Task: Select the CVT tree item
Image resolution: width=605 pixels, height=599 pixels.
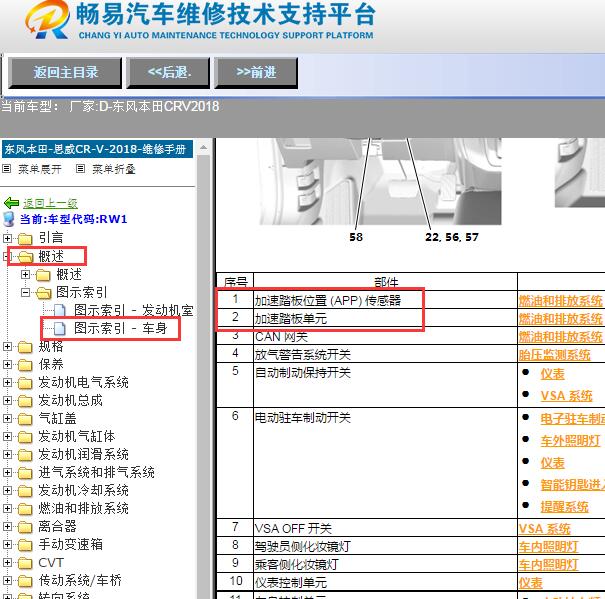Action: tap(51, 562)
